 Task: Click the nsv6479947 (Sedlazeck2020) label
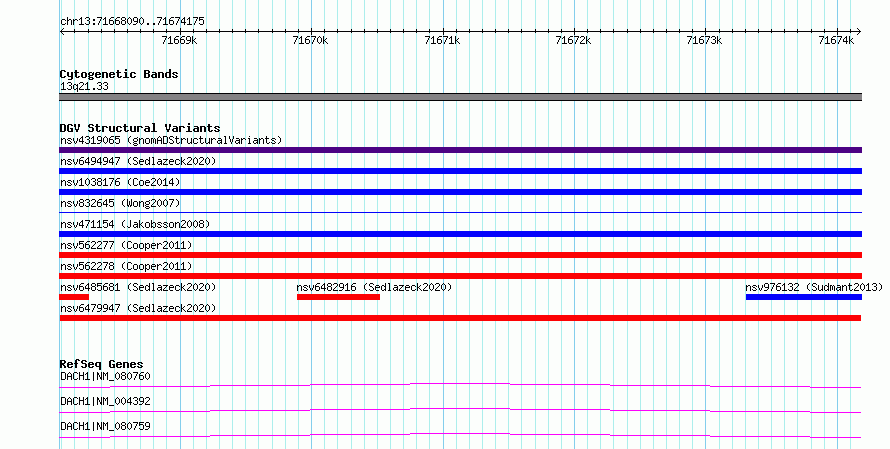[138, 308]
